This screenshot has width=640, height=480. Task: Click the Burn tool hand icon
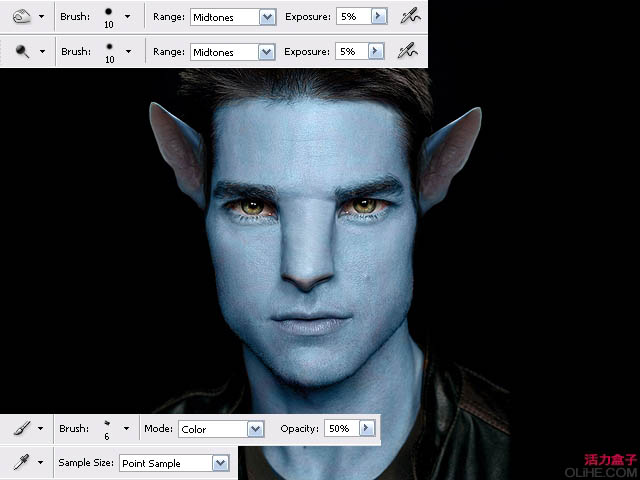(20, 17)
